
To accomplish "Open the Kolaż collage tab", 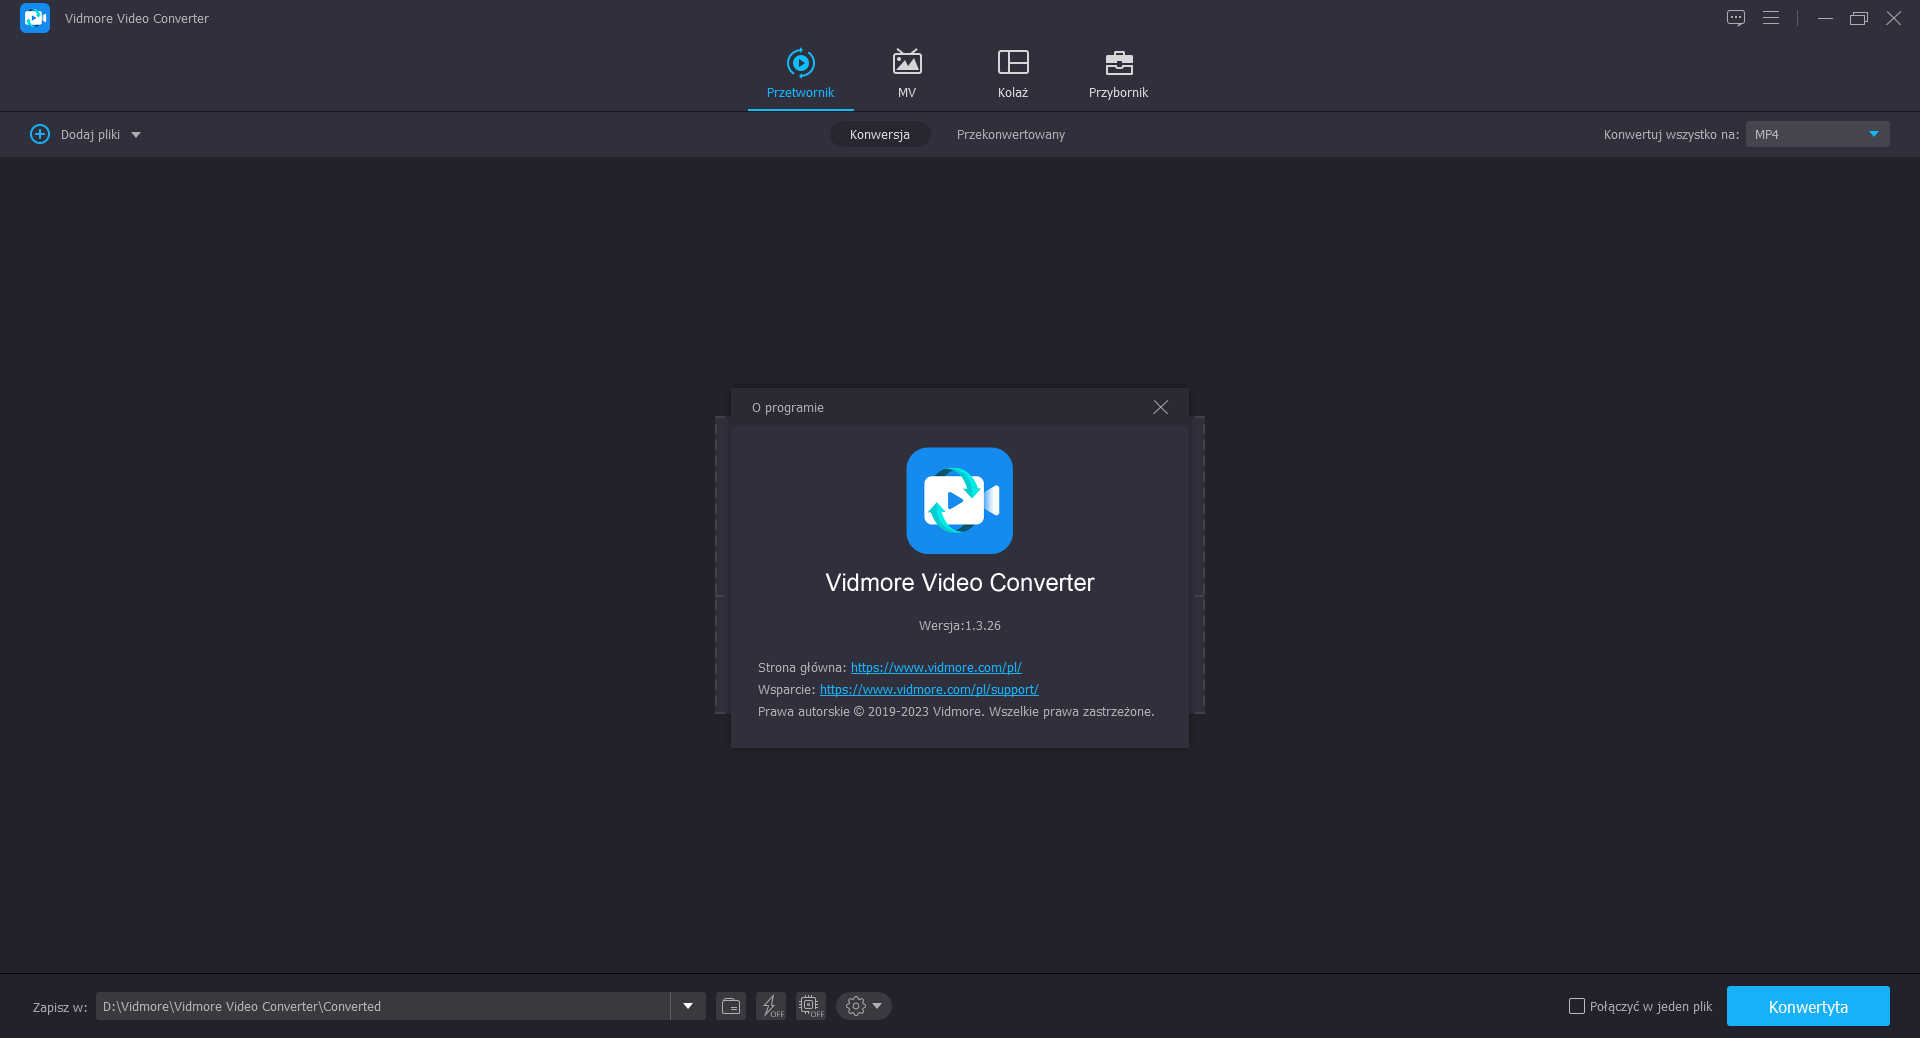I will click(x=1013, y=74).
